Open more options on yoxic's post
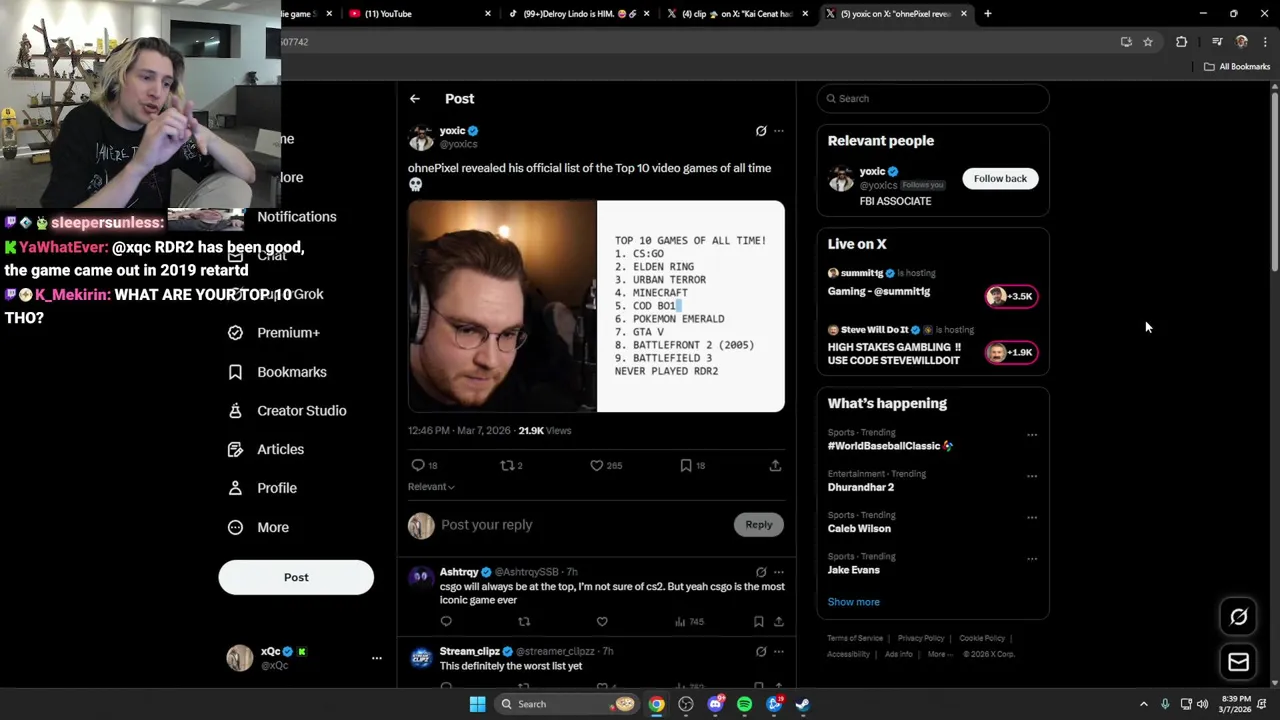This screenshot has width=1280, height=720. [x=779, y=131]
